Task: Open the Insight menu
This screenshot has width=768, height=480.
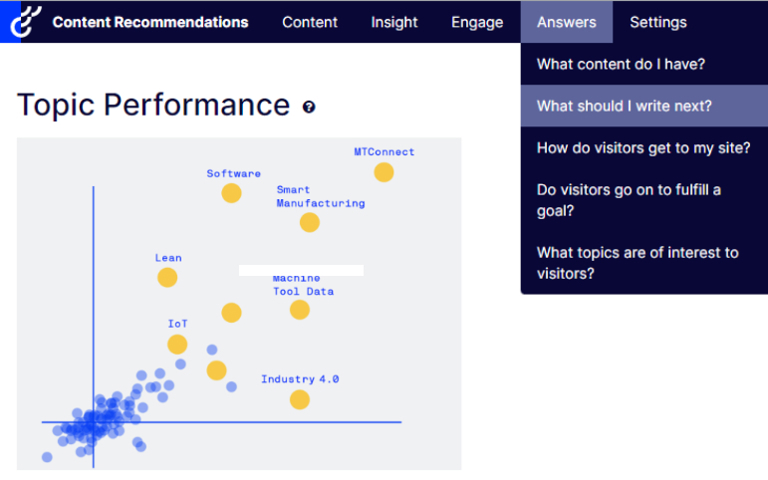Action: coord(394,22)
